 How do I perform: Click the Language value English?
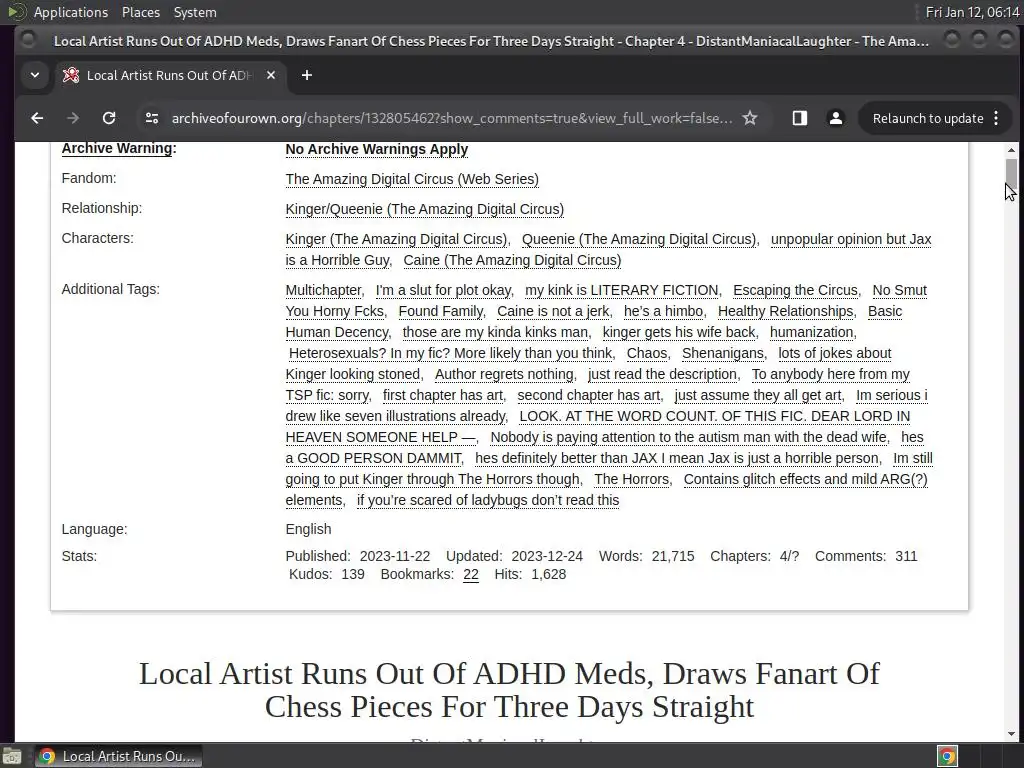308,529
